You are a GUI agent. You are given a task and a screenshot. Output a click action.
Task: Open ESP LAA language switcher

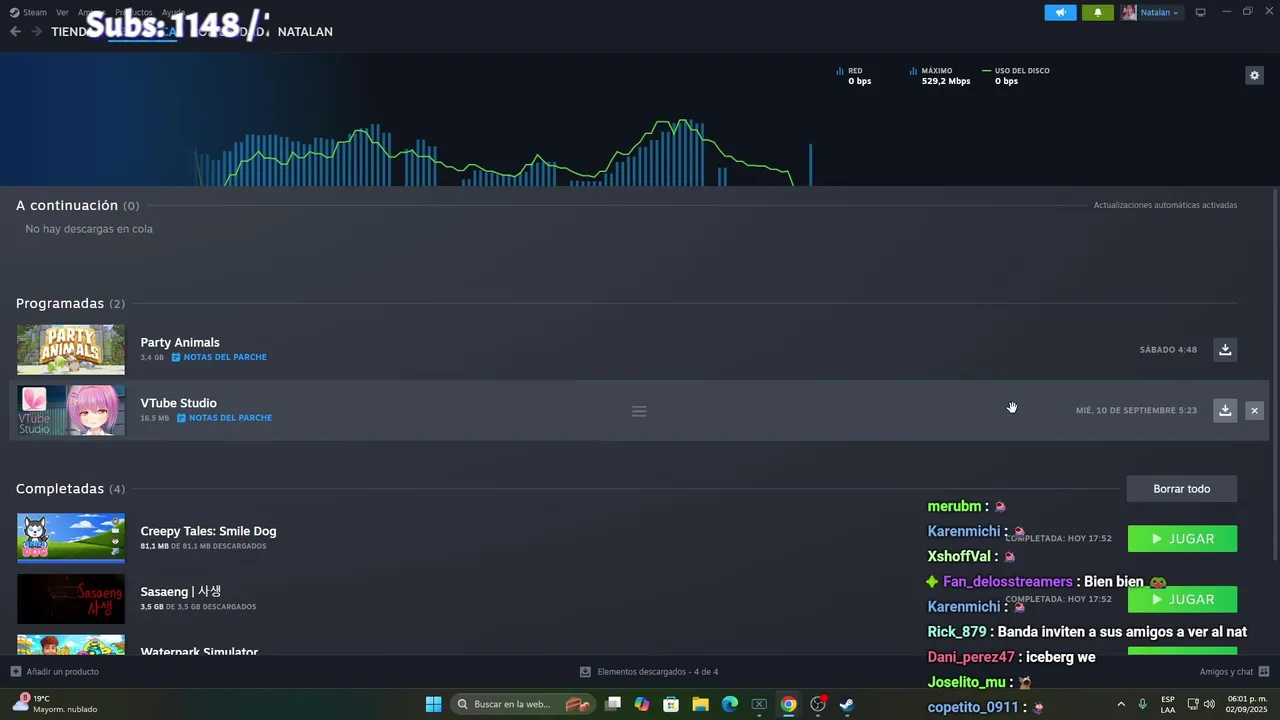pos(1168,704)
